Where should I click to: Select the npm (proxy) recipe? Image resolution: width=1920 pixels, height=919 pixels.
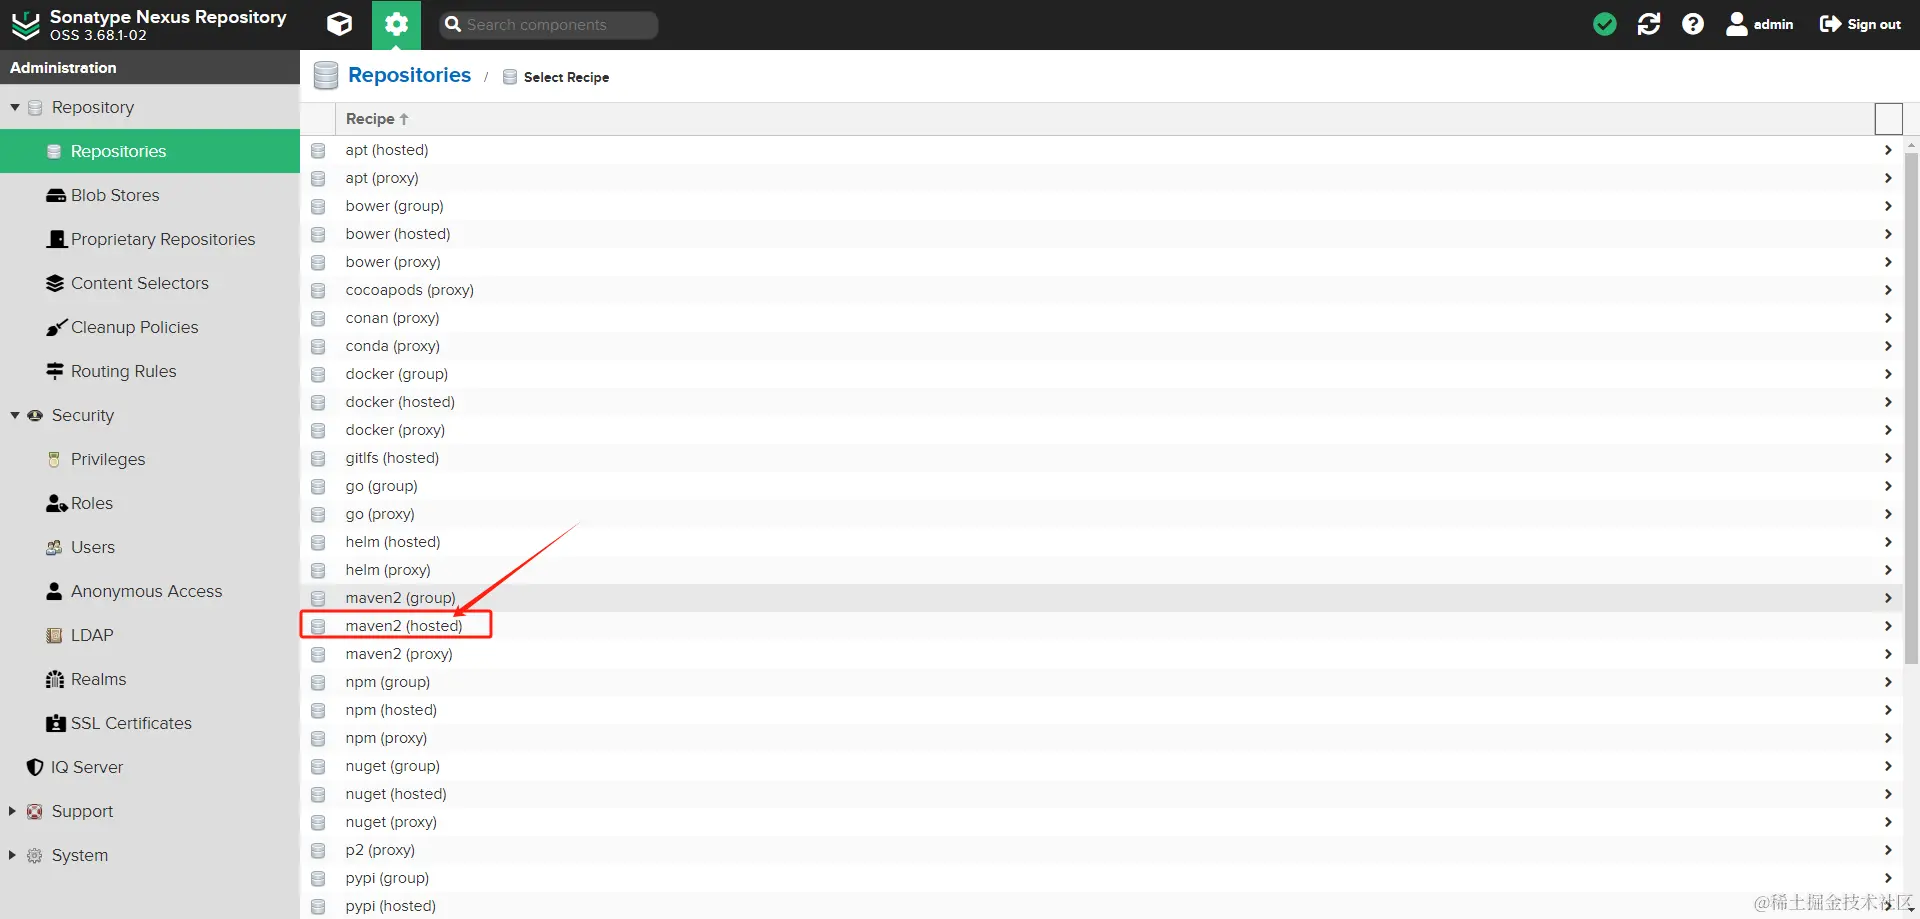[x=1100, y=738]
